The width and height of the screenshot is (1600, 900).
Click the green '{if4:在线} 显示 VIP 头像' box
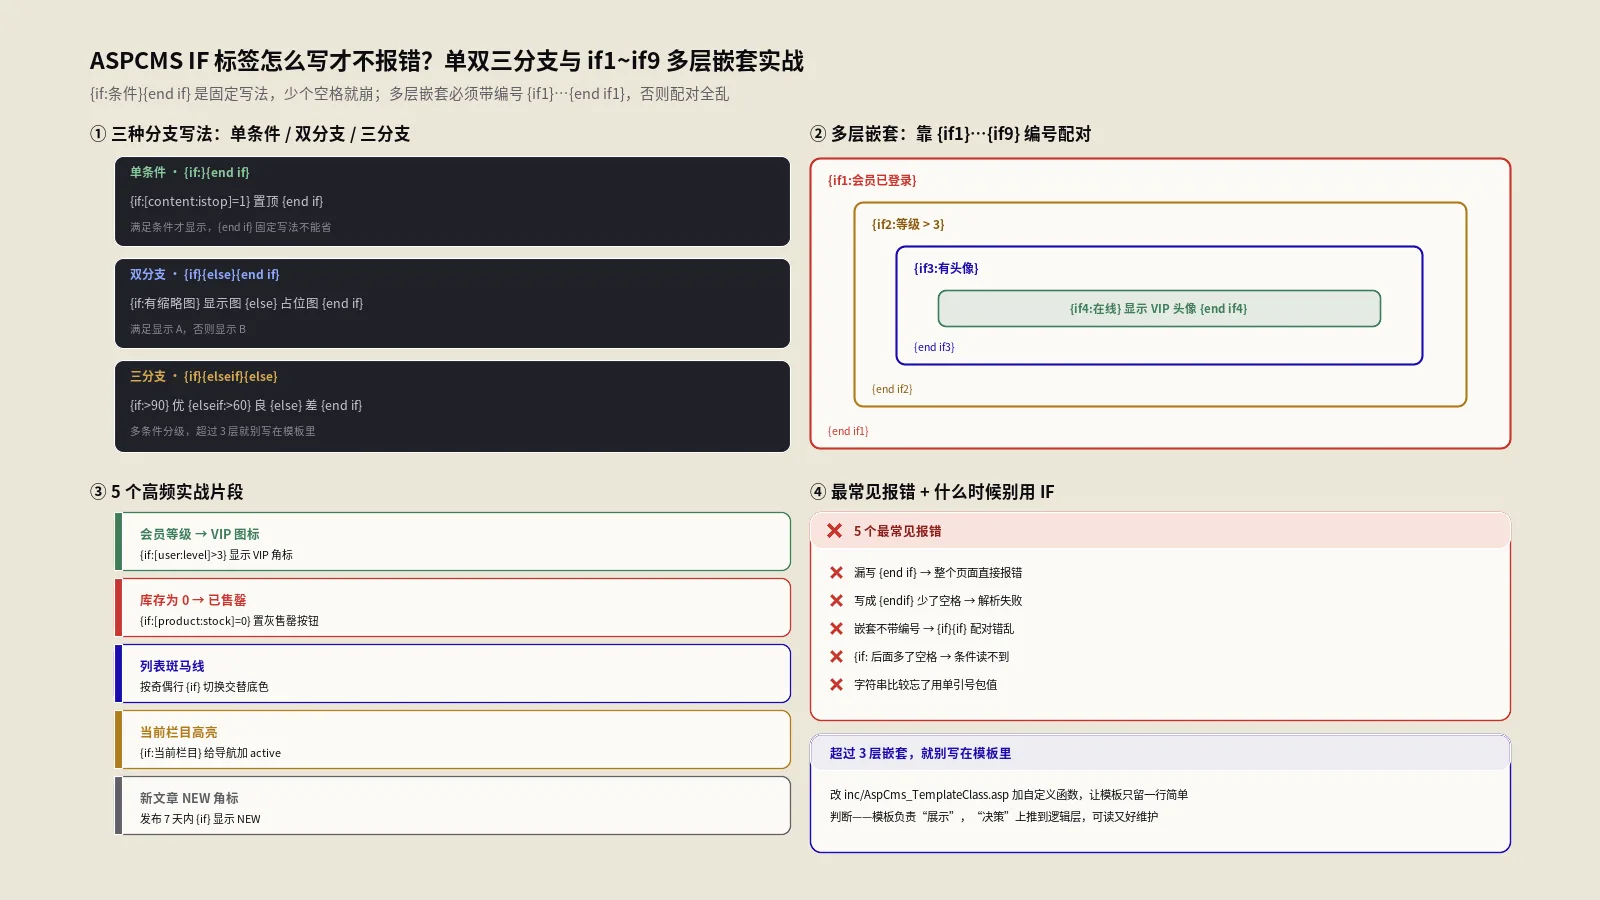[1159, 308]
